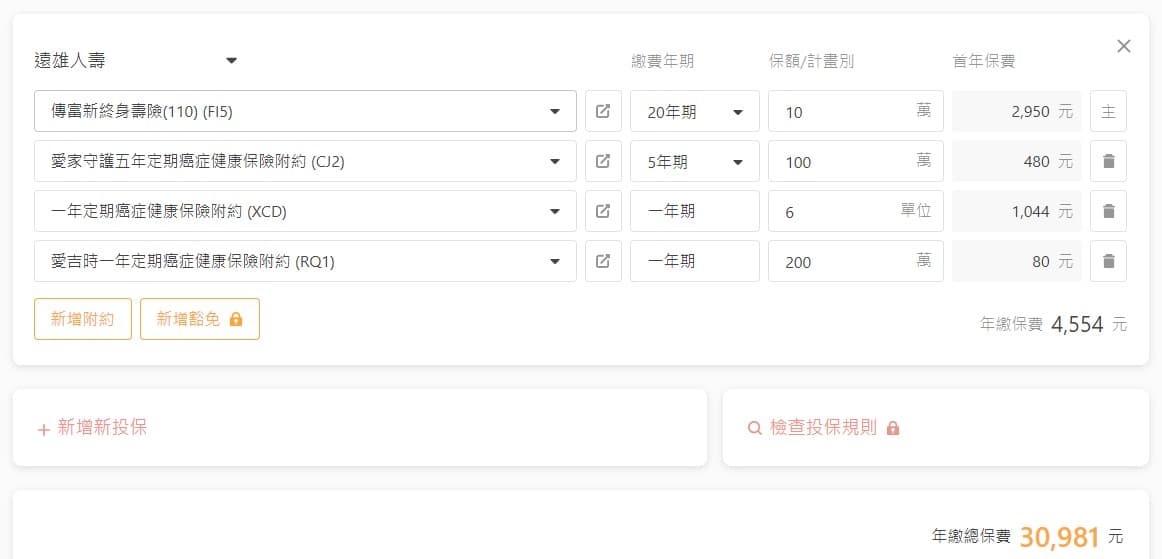
Task: Open the 5年期 payment term dropdown
Action: [695, 161]
